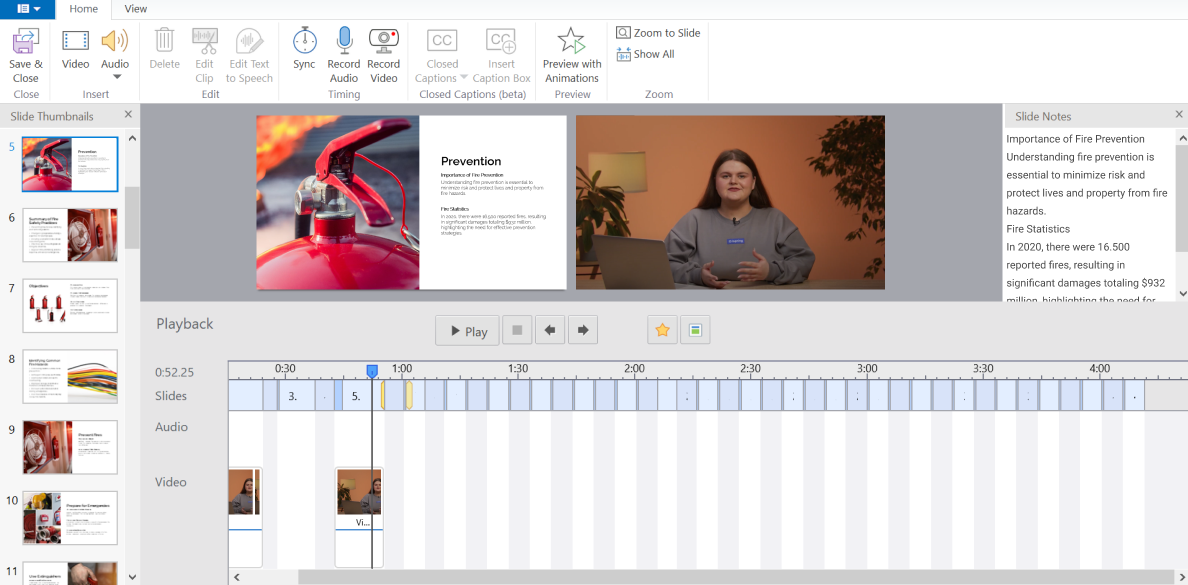This screenshot has width=1188, height=585.
Task: Click the presenter video preview
Action: (x=730, y=202)
